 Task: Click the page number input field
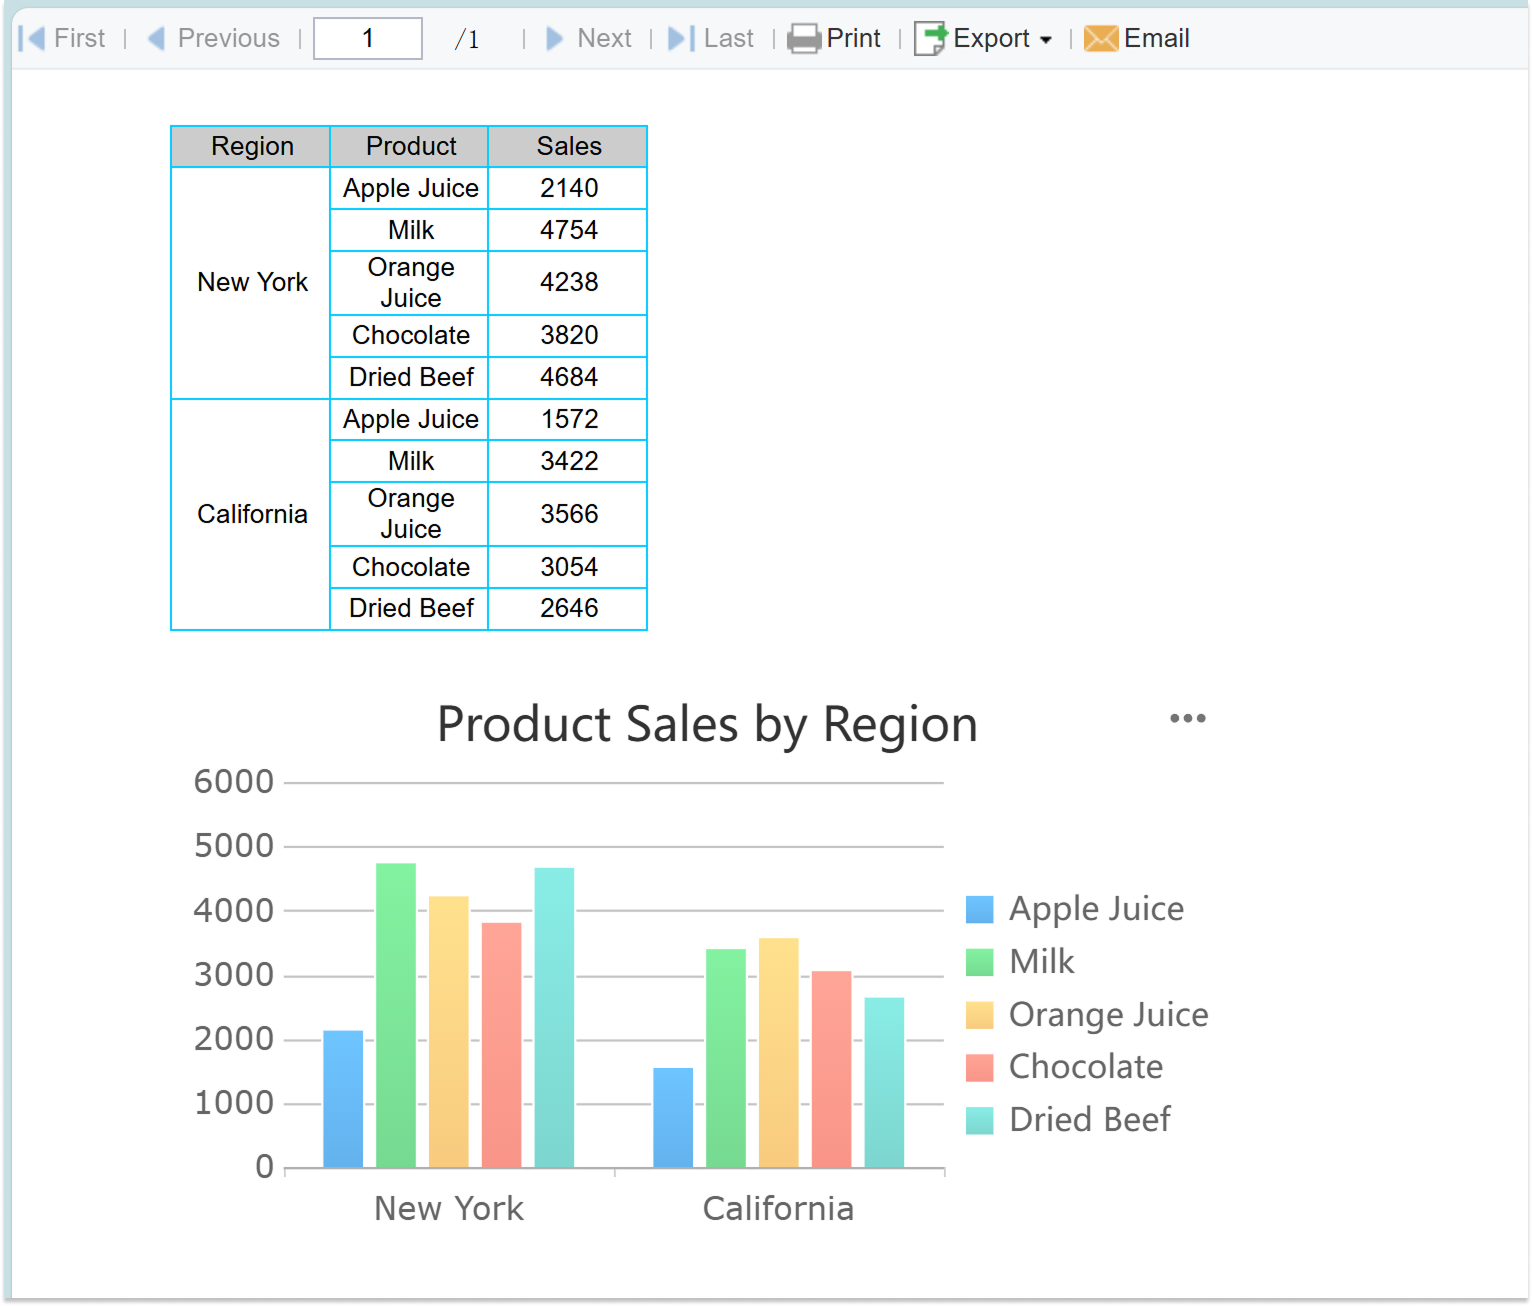point(368,39)
